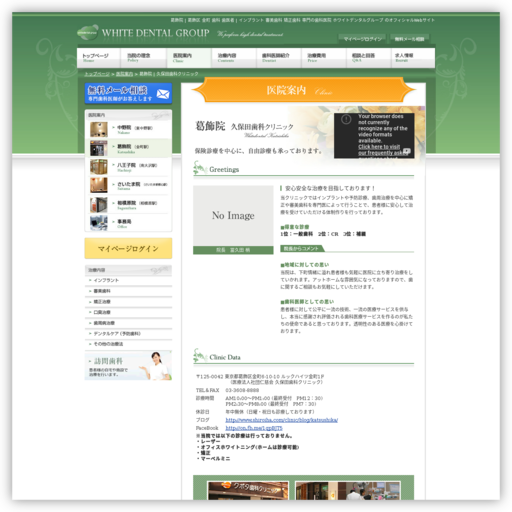Screen dimensions: 512x512
Task: Open the Q&A nav tab
Action: 369,58
